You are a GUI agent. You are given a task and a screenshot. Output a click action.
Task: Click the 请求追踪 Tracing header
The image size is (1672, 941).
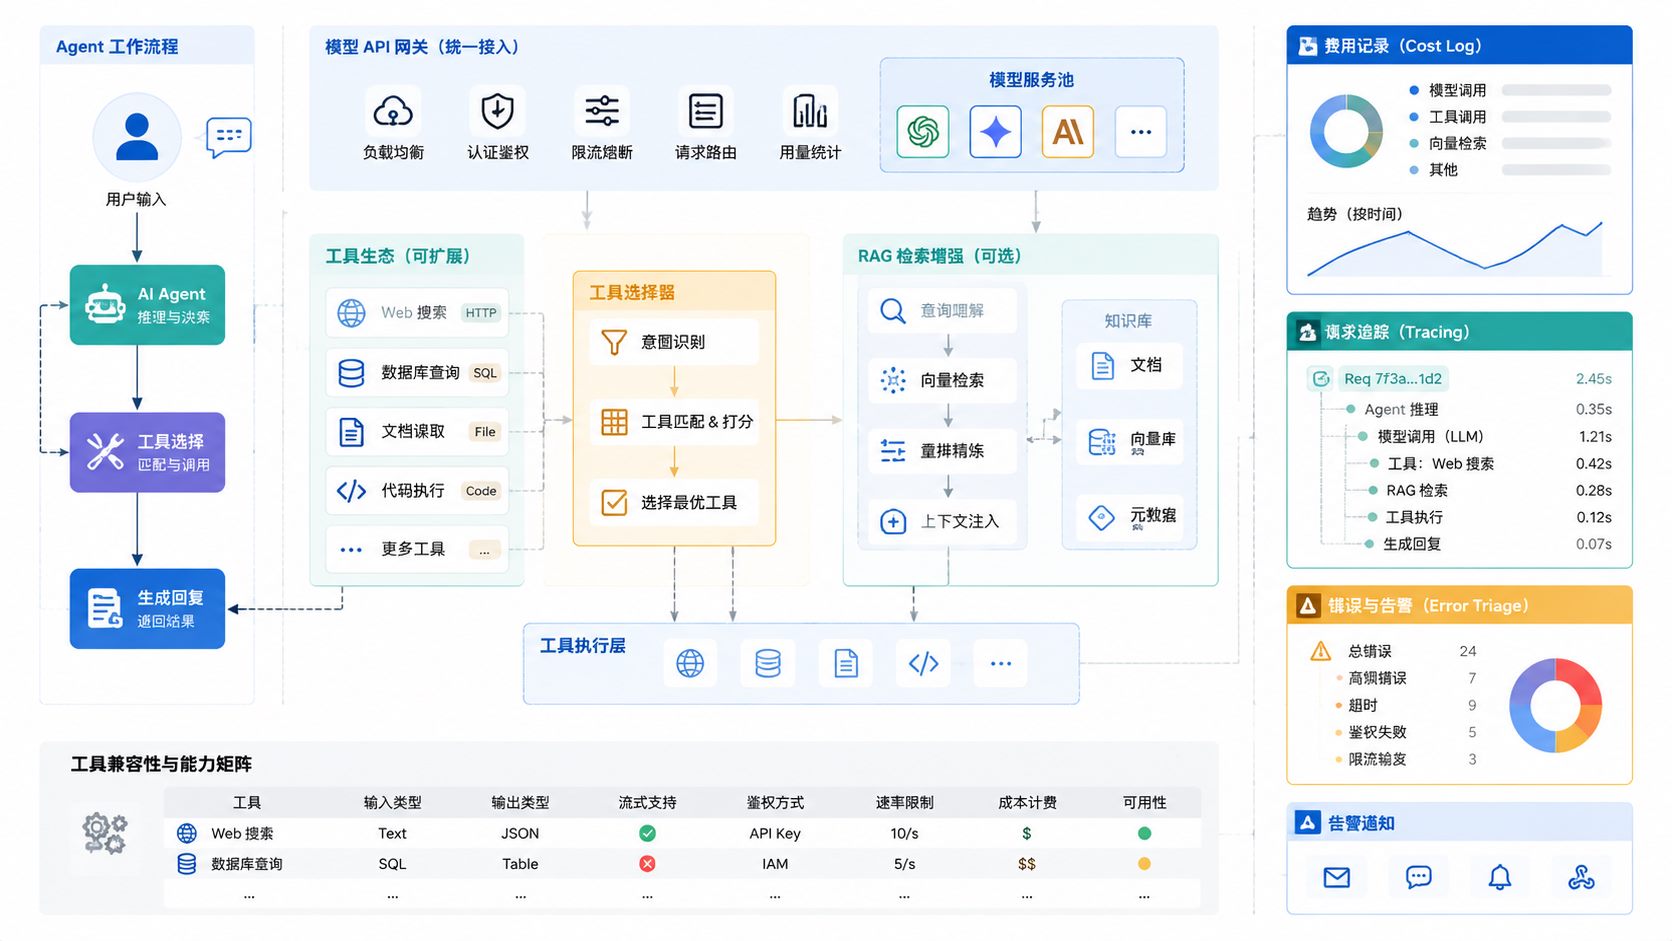[x=1459, y=332]
